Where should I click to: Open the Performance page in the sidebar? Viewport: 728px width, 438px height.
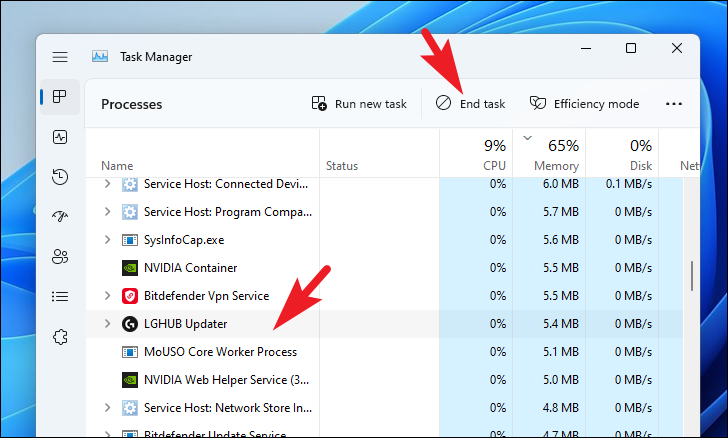pyautogui.click(x=60, y=137)
